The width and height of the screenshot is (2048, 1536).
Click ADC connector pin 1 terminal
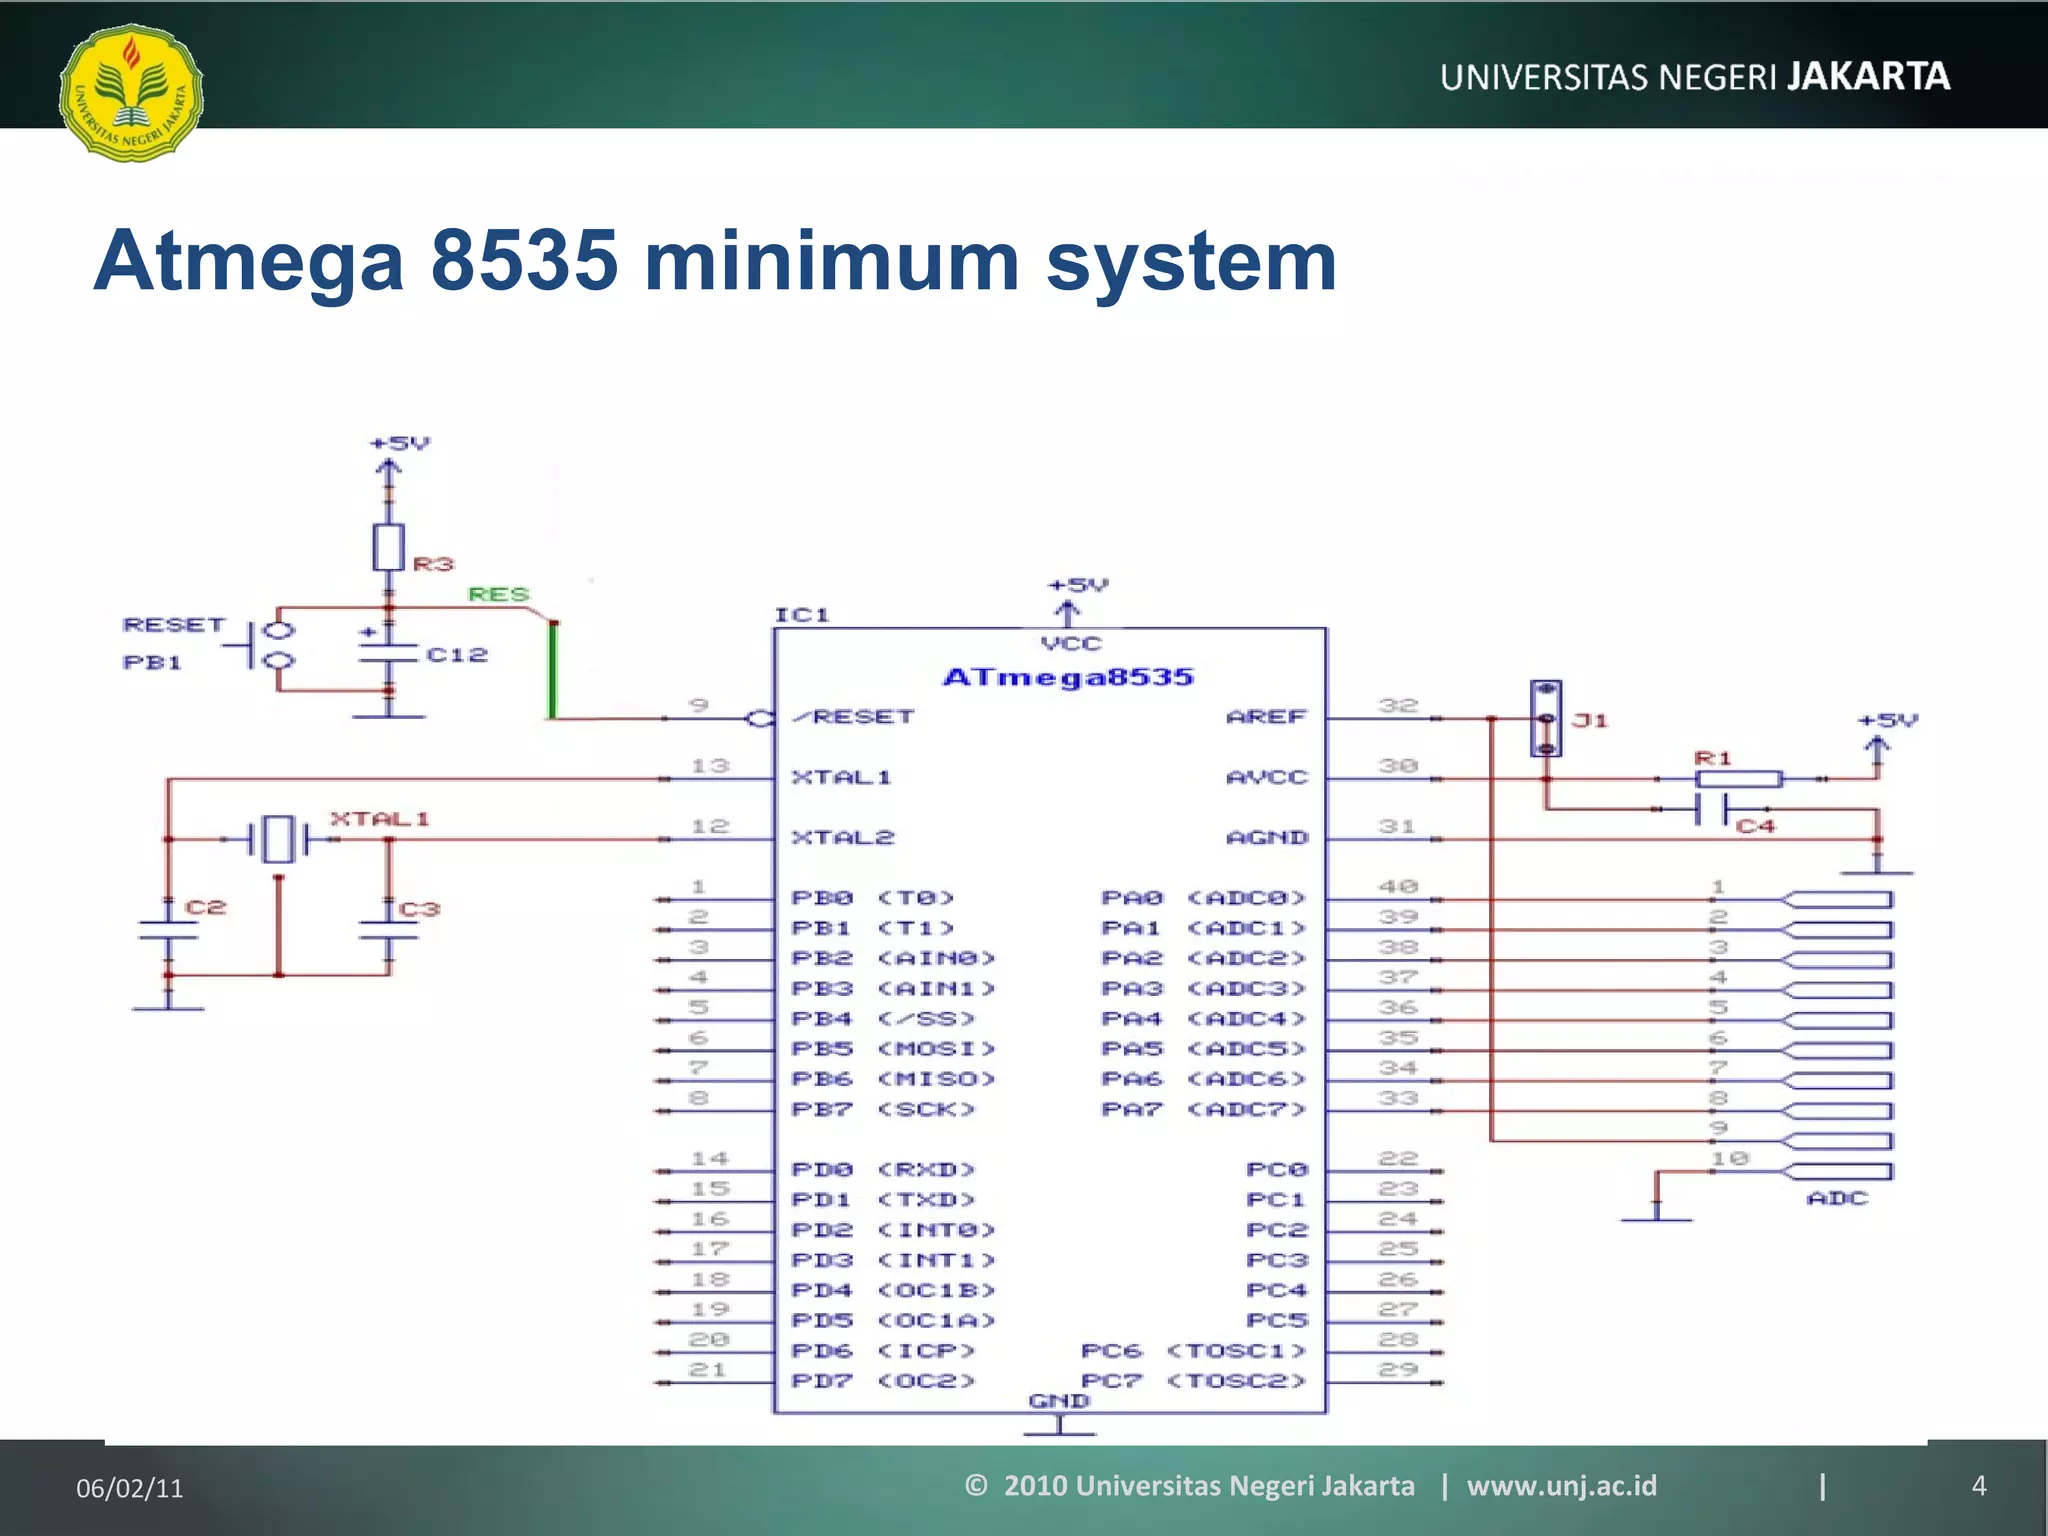pos(1838,899)
